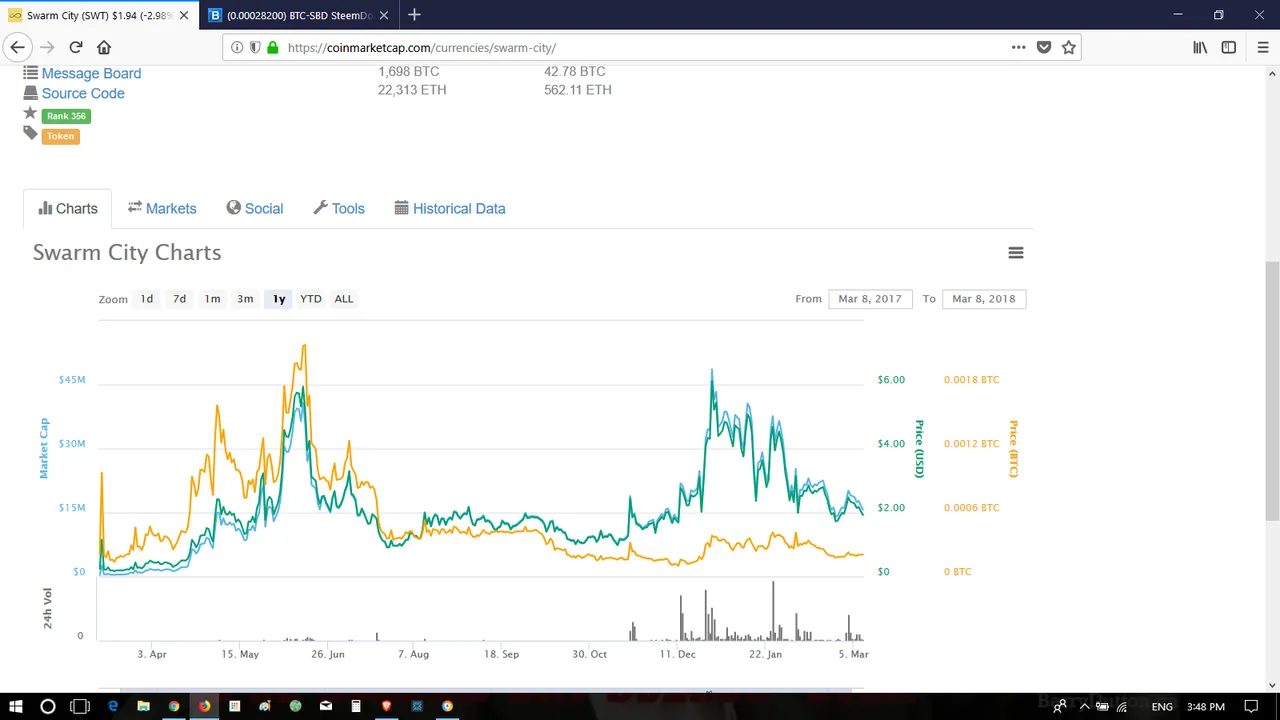
Task: Open the Message Board link
Action: tap(91, 73)
